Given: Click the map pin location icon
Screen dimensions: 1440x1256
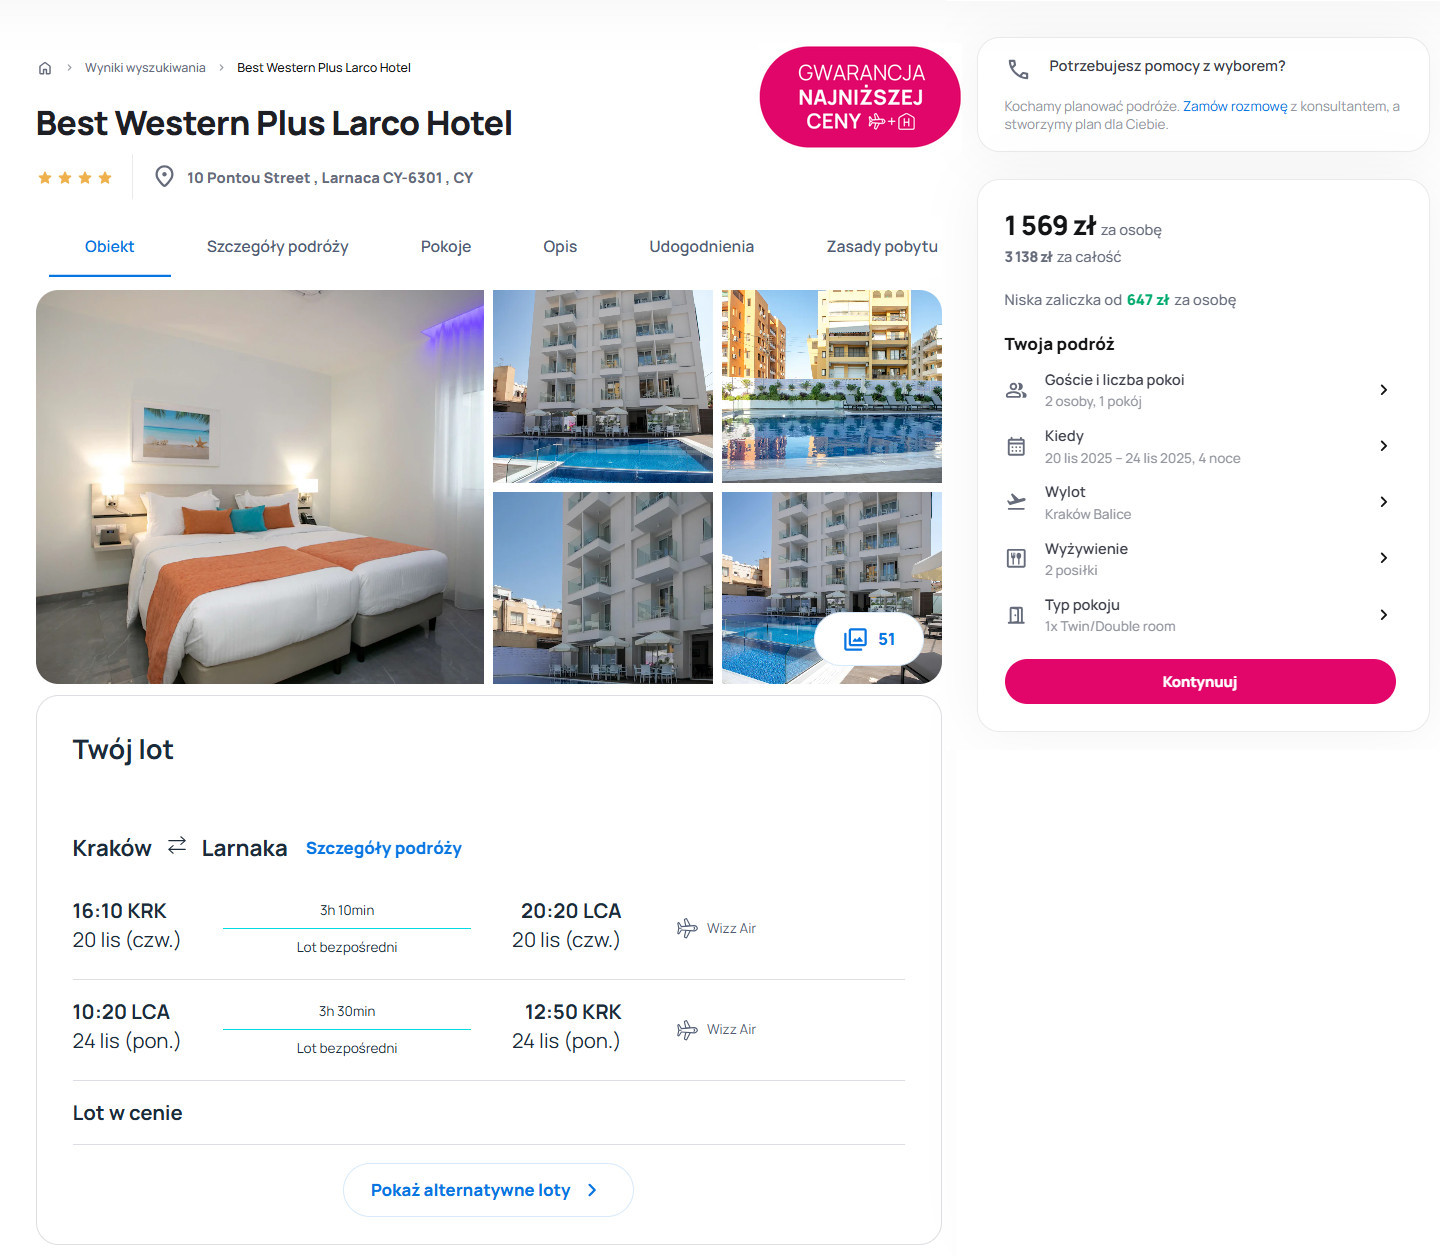Looking at the screenshot, I should tap(164, 177).
